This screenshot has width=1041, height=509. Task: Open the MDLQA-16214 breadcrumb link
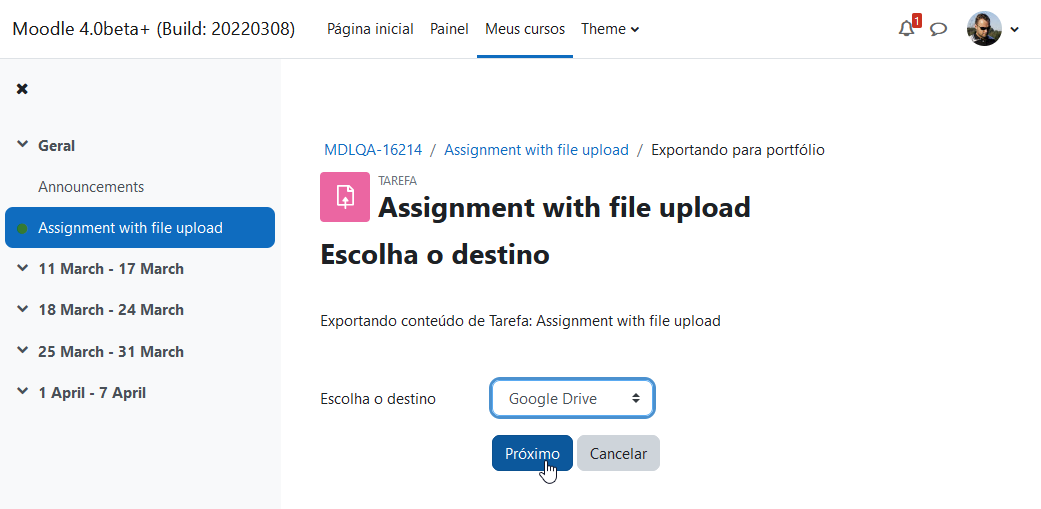pos(372,150)
